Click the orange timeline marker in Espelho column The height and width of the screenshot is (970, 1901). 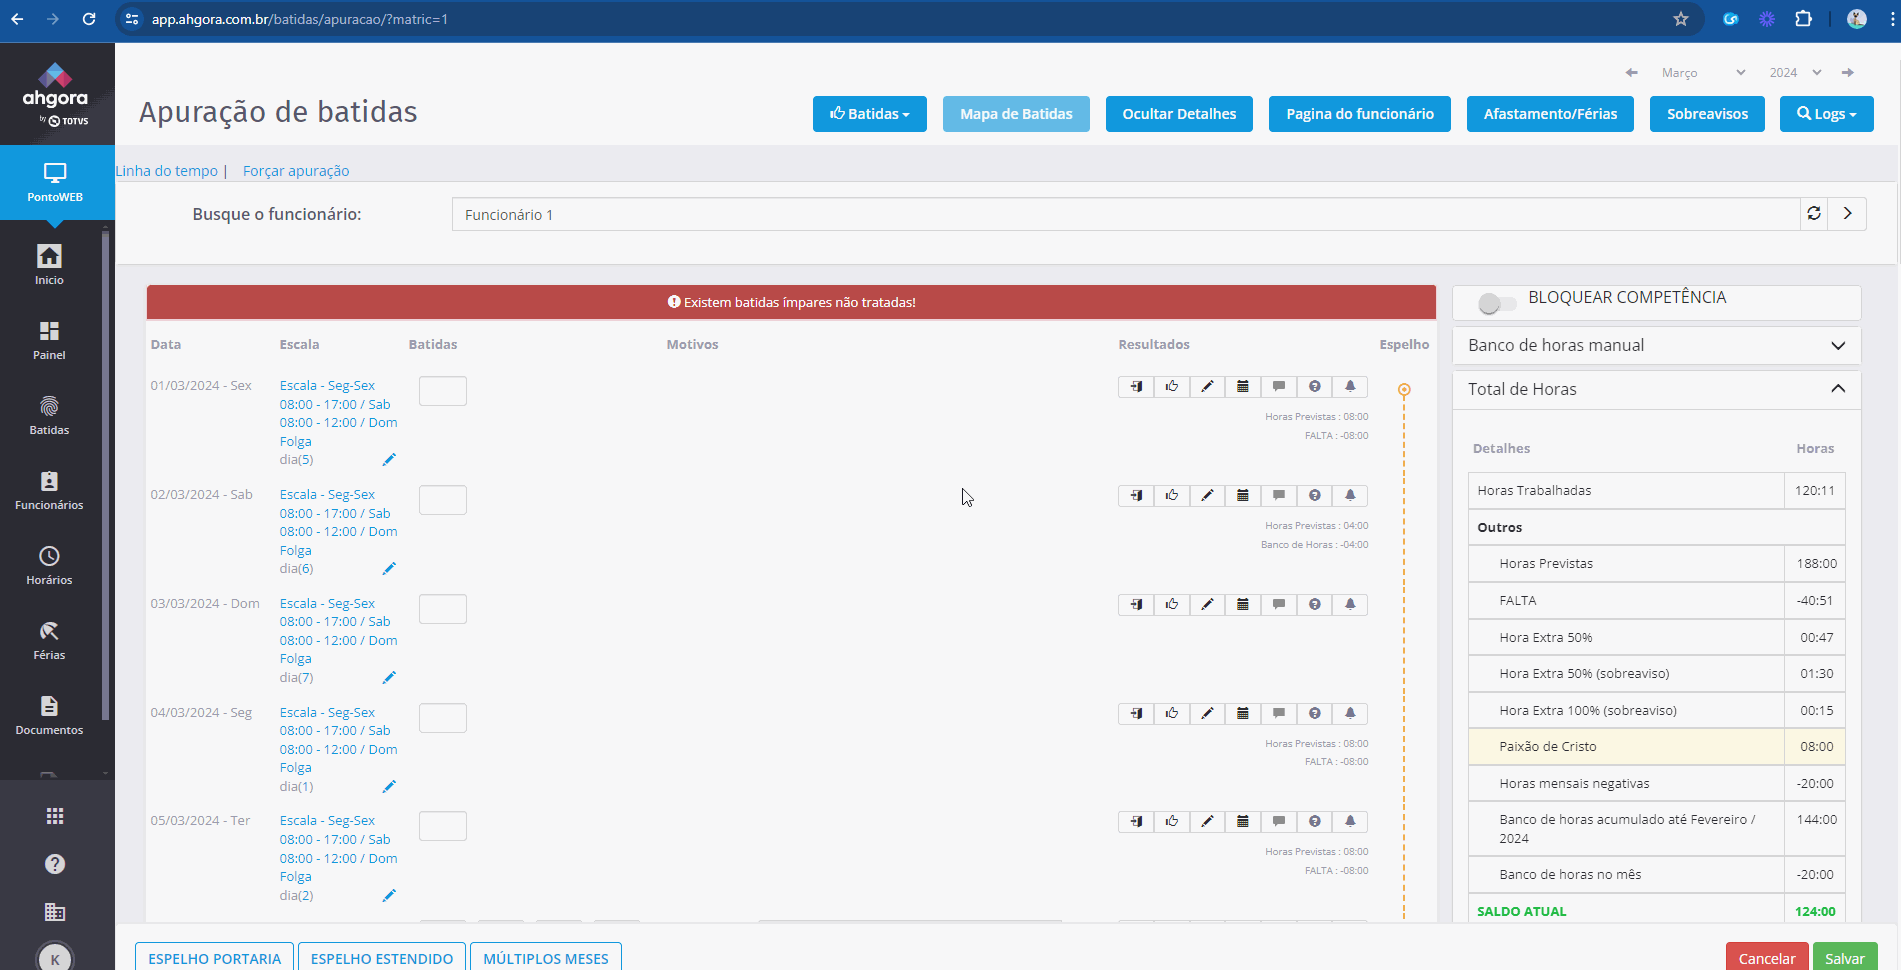click(1404, 390)
